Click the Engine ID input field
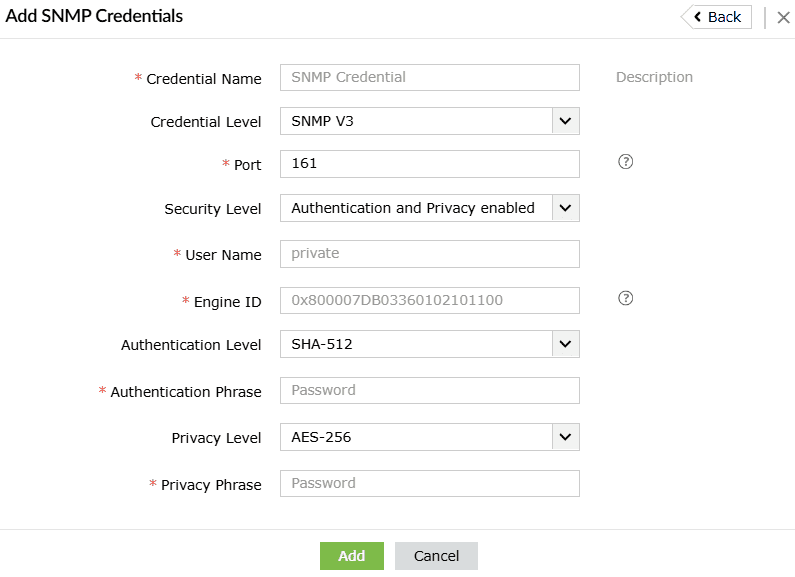The image size is (795, 577). [429, 300]
